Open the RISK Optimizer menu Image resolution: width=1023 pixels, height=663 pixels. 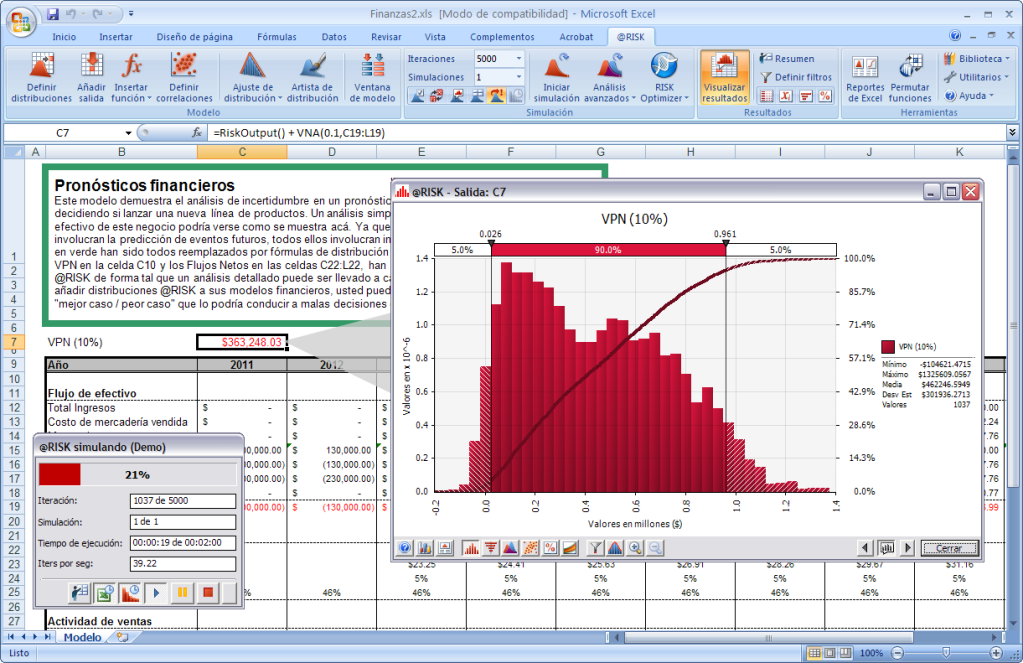point(664,78)
